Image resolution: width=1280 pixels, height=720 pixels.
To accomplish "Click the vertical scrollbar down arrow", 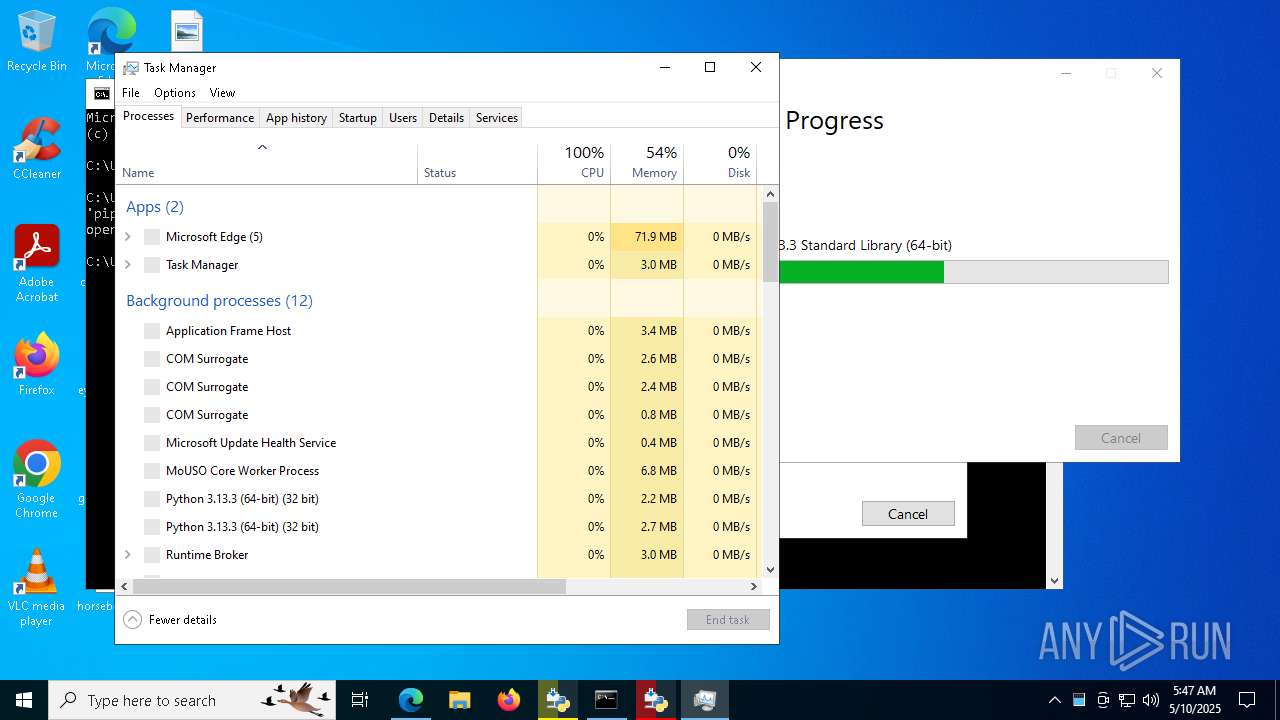I will [x=770, y=570].
